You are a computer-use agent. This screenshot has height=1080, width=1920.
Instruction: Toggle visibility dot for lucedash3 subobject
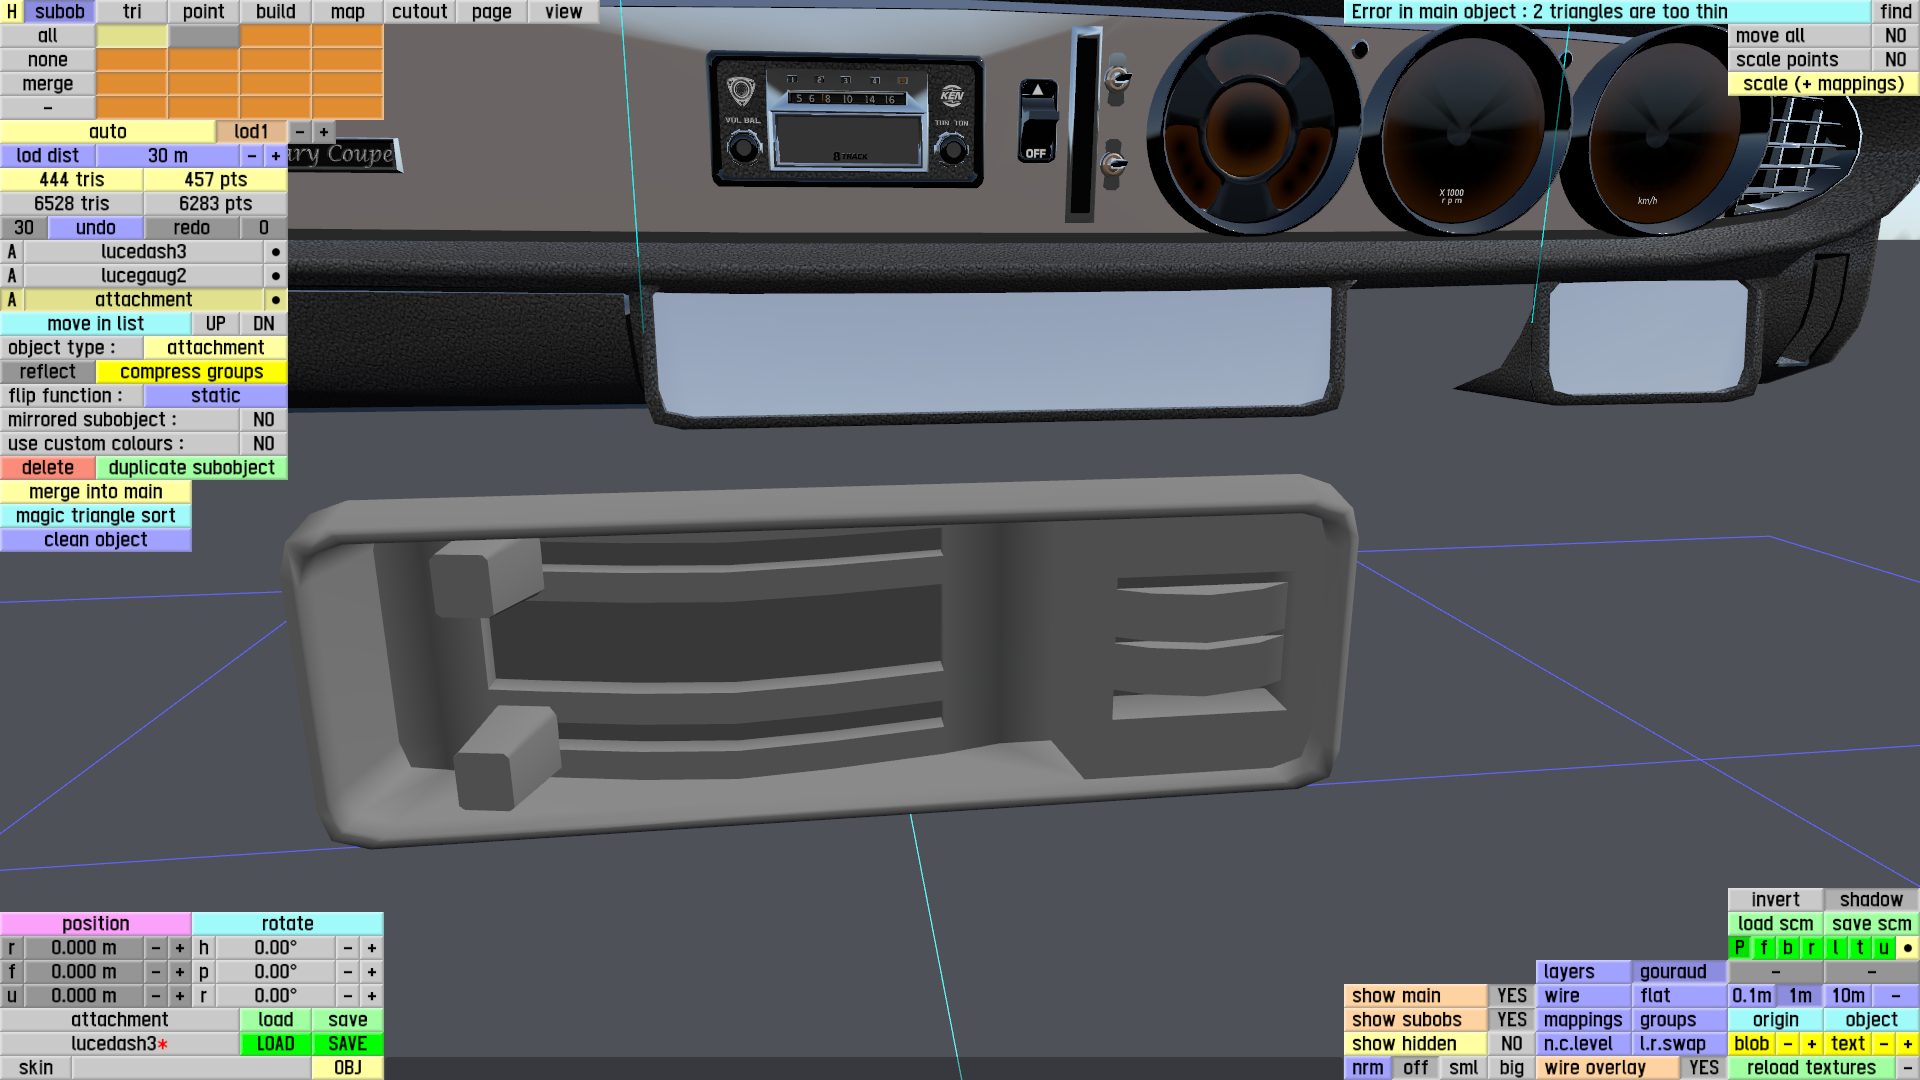(275, 252)
